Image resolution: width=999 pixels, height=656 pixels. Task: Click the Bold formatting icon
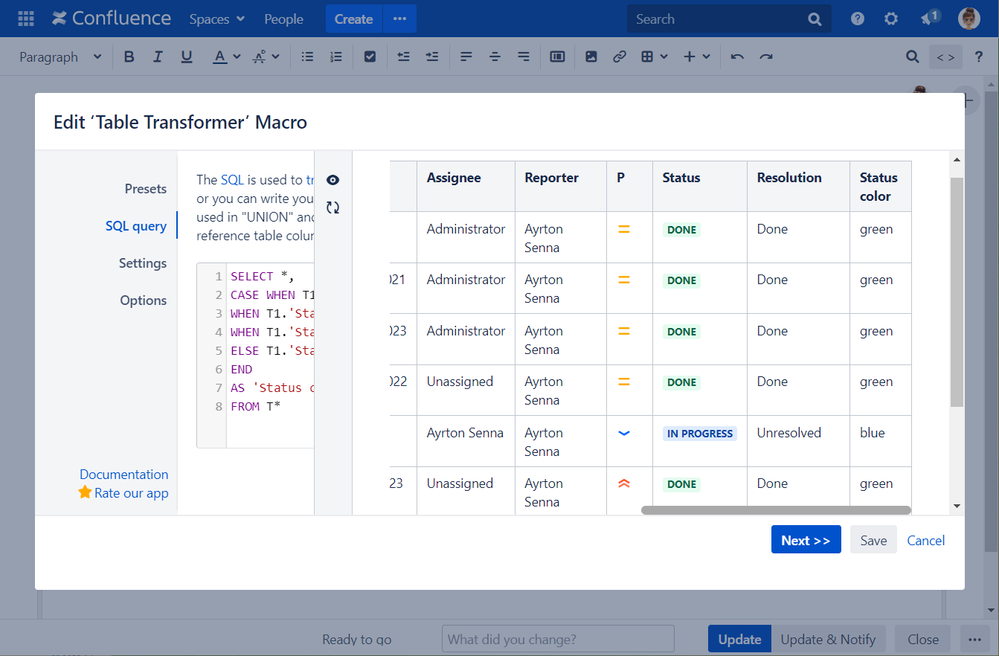click(x=129, y=57)
